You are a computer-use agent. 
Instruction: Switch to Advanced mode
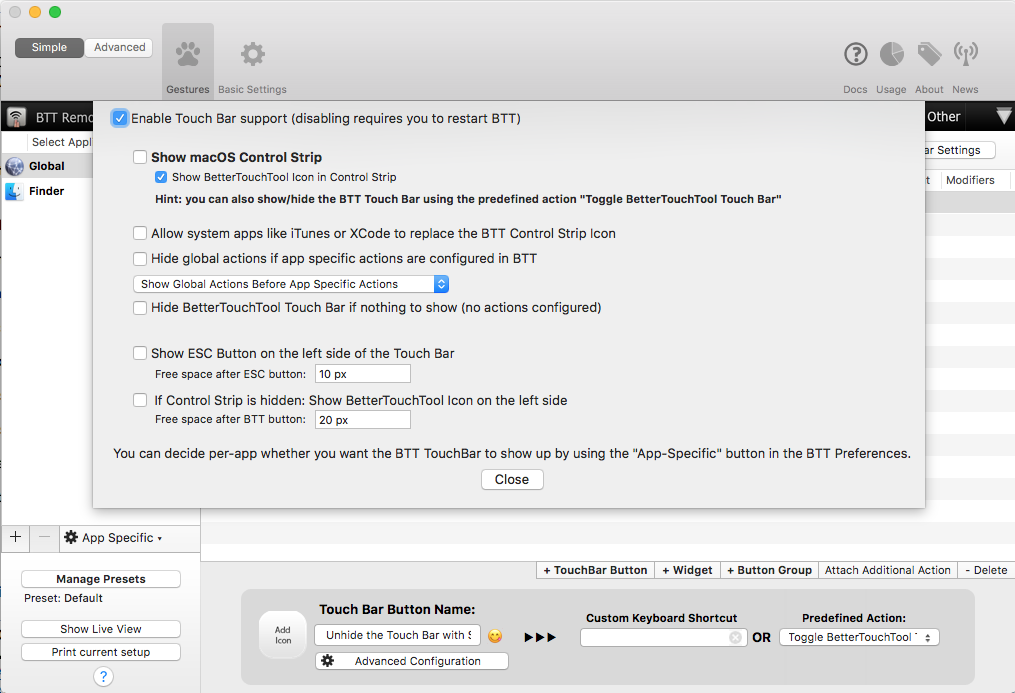click(119, 47)
